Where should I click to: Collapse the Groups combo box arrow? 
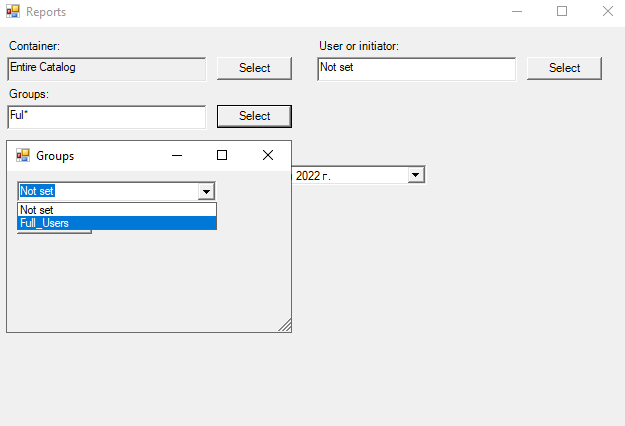(x=206, y=191)
